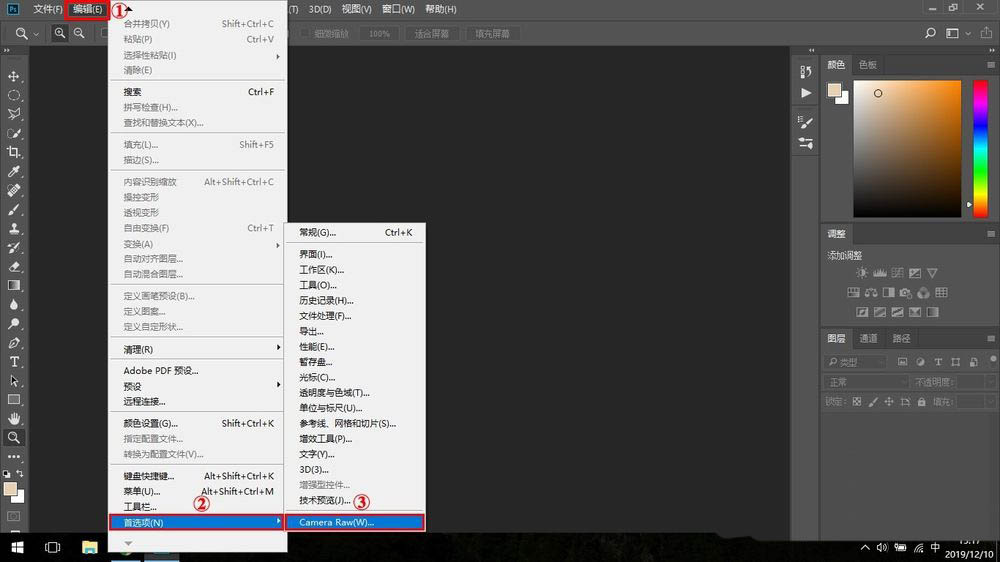
Task: Select the Gradient tool
Action: point(13,286)
